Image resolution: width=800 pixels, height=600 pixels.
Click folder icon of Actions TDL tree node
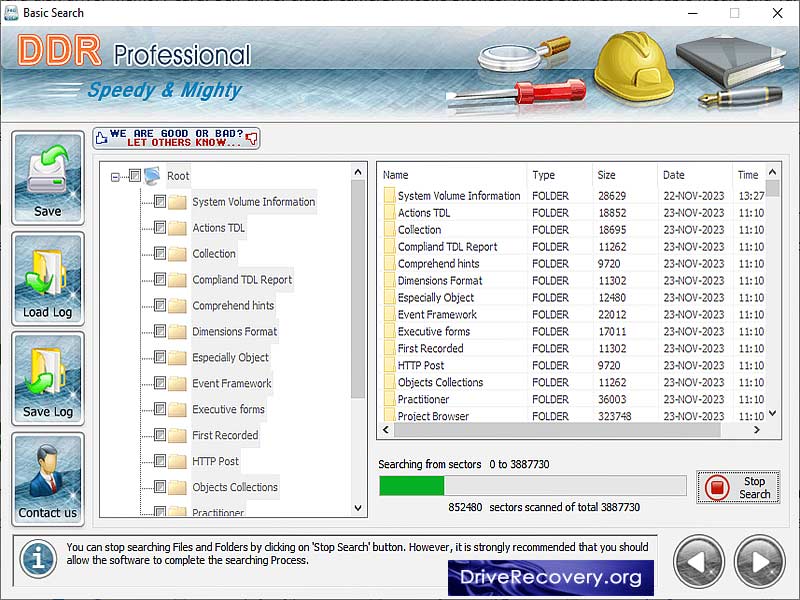pos(177,228)
